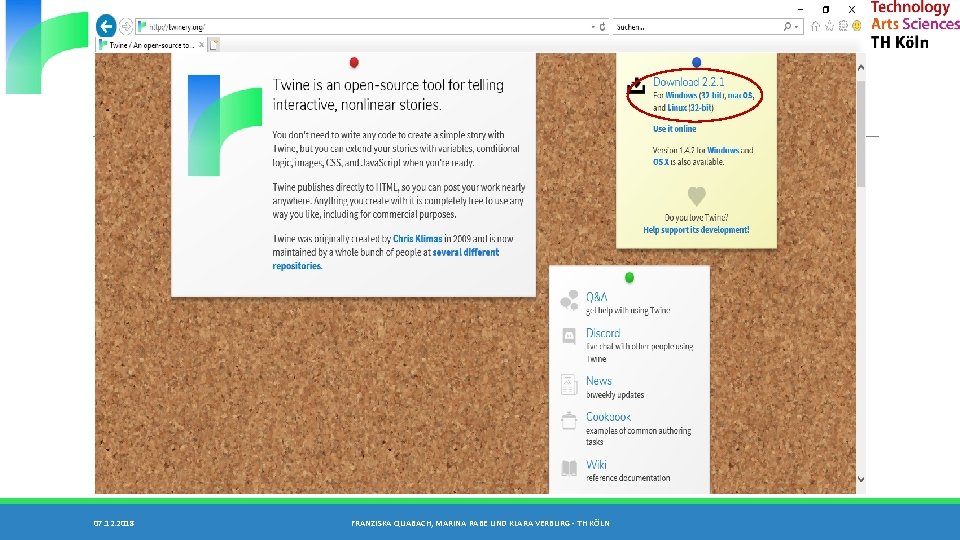The image size is (960, 540).
Task: Click the Twine headline paragraph text
Action: 388,95
